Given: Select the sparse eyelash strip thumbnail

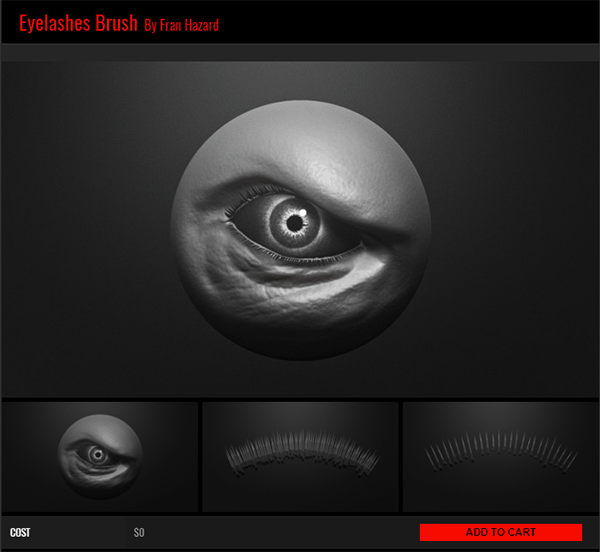Looking at the screenshot, I should (x=499, y=456).
